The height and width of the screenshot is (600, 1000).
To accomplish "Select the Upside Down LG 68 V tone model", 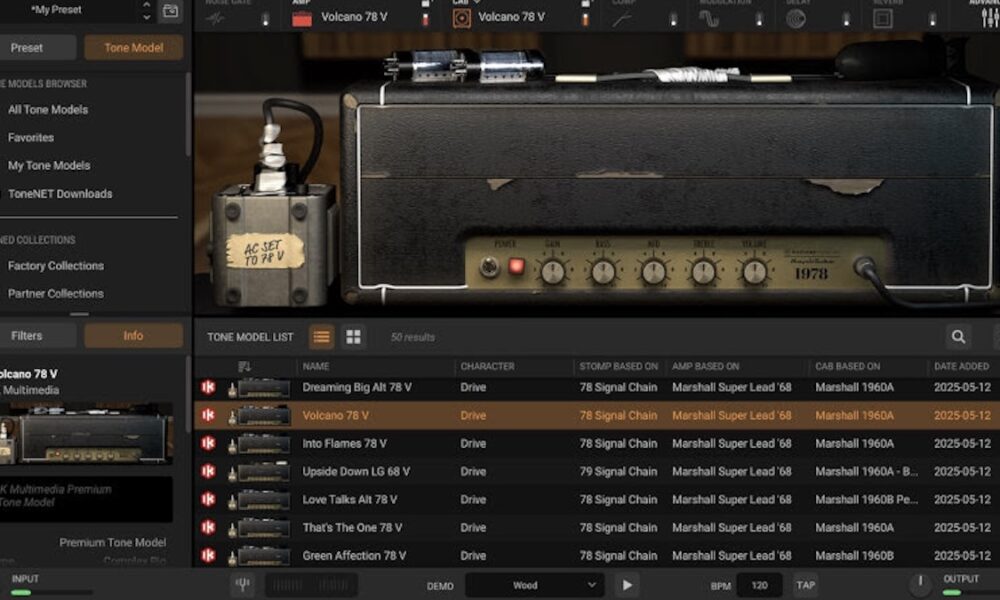I will pyautogui.click(x=597, y=471).
